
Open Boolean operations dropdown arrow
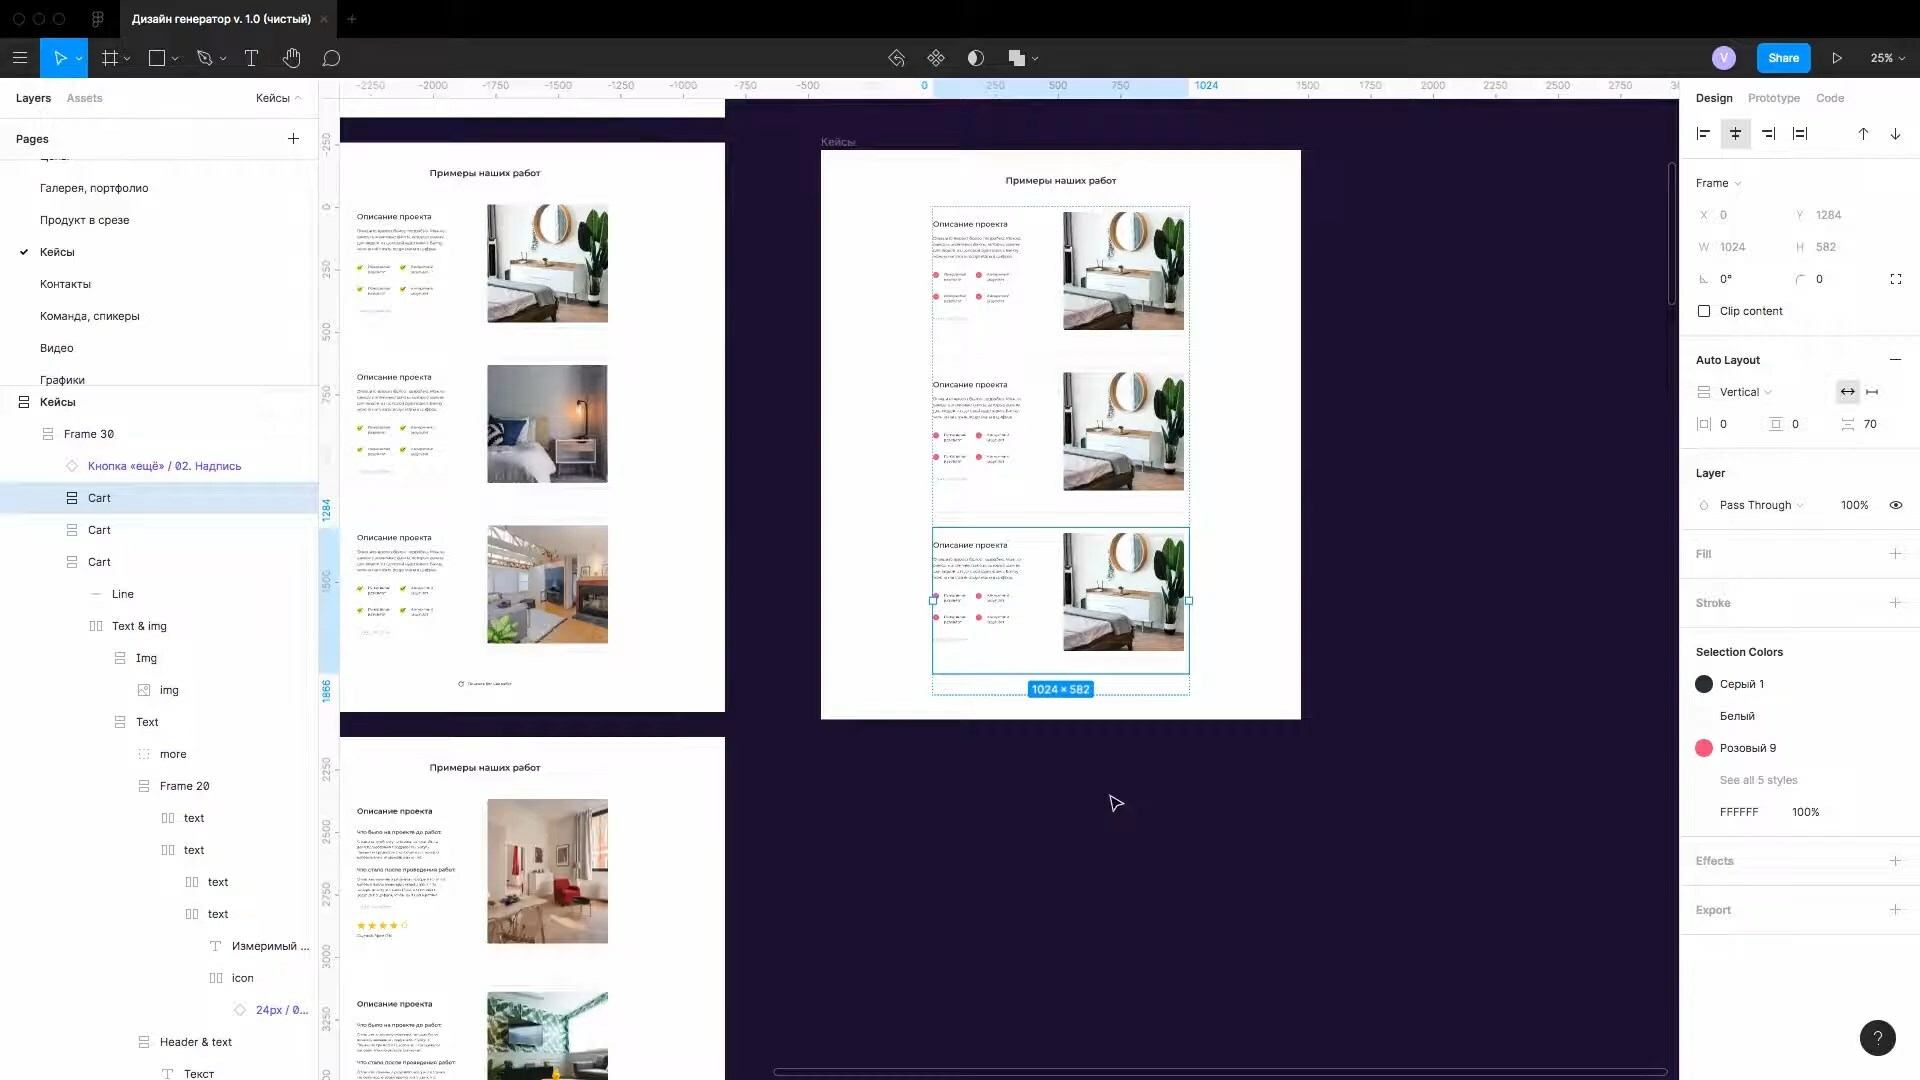(1035, 59)
